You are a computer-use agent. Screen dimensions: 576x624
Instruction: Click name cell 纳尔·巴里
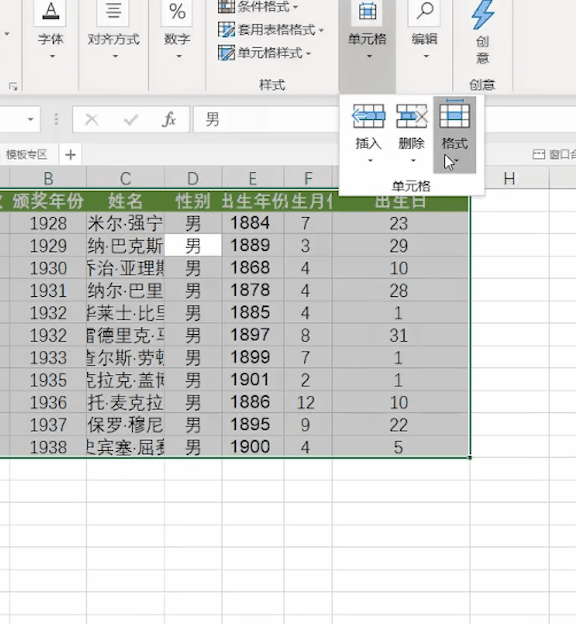click(x=125, y=291)
